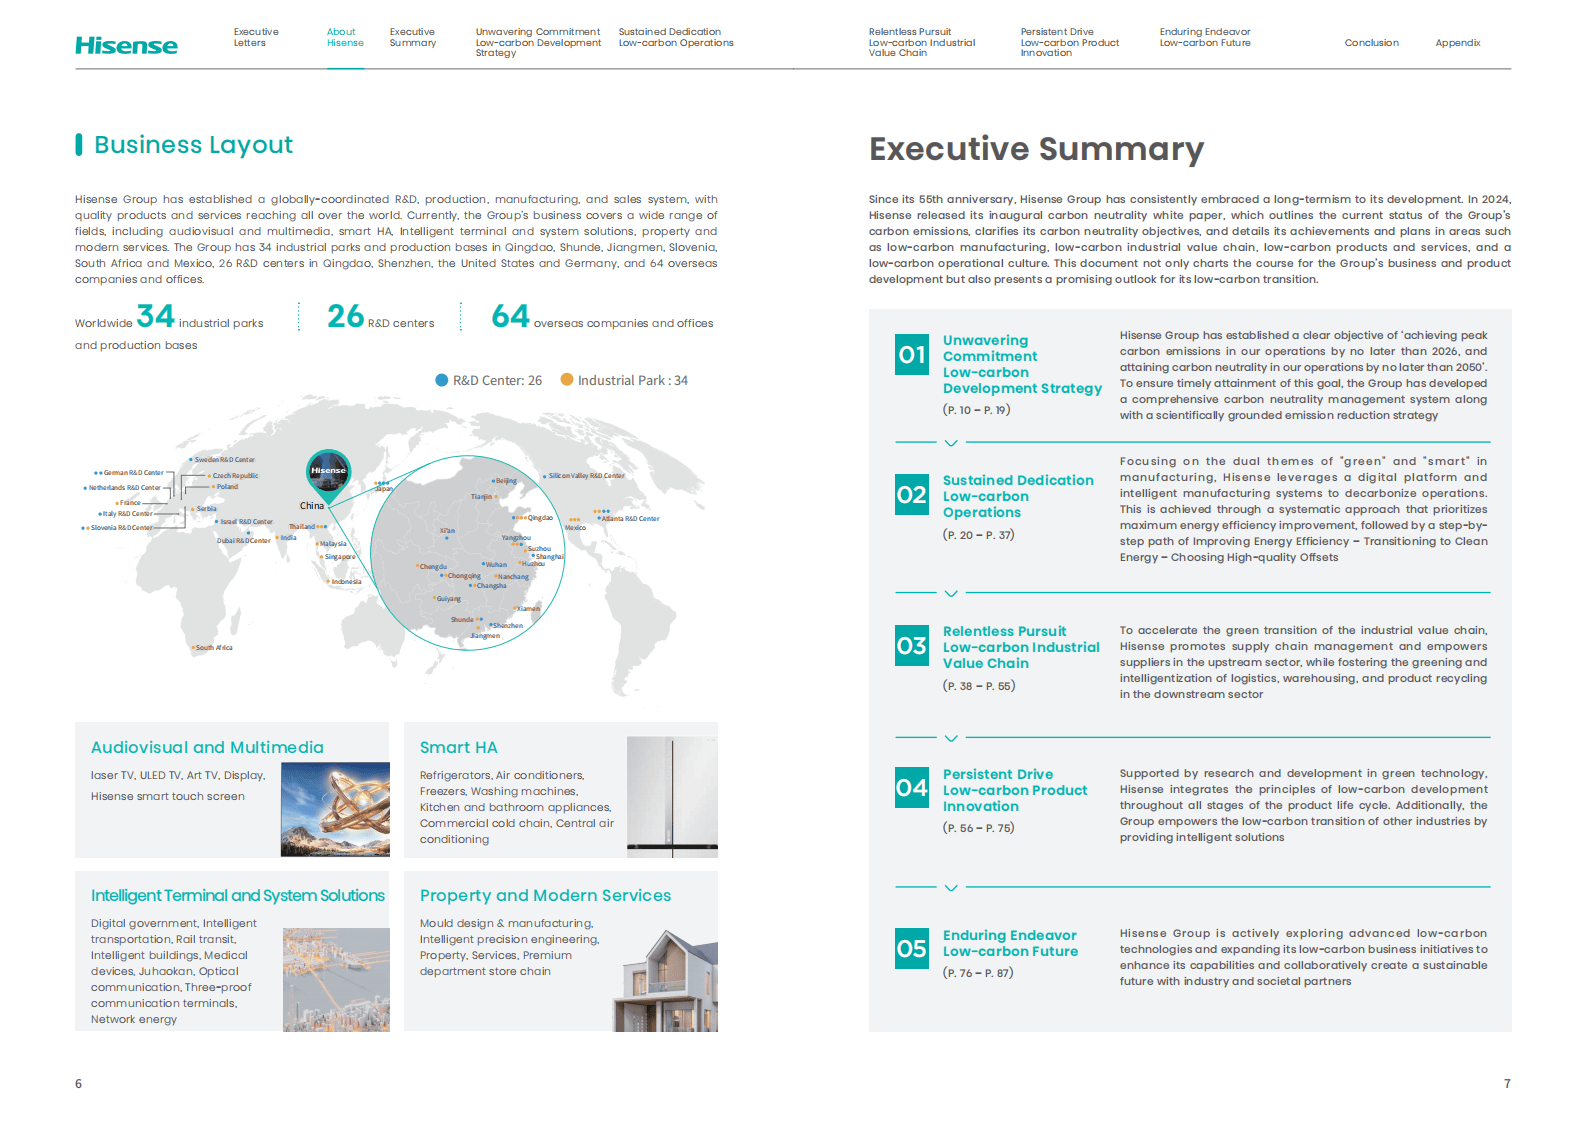Click the chevron between sections 02 and 03
Viewport: 1587px width, 1123px height.
pyautogui.click(x=951, y=593)
